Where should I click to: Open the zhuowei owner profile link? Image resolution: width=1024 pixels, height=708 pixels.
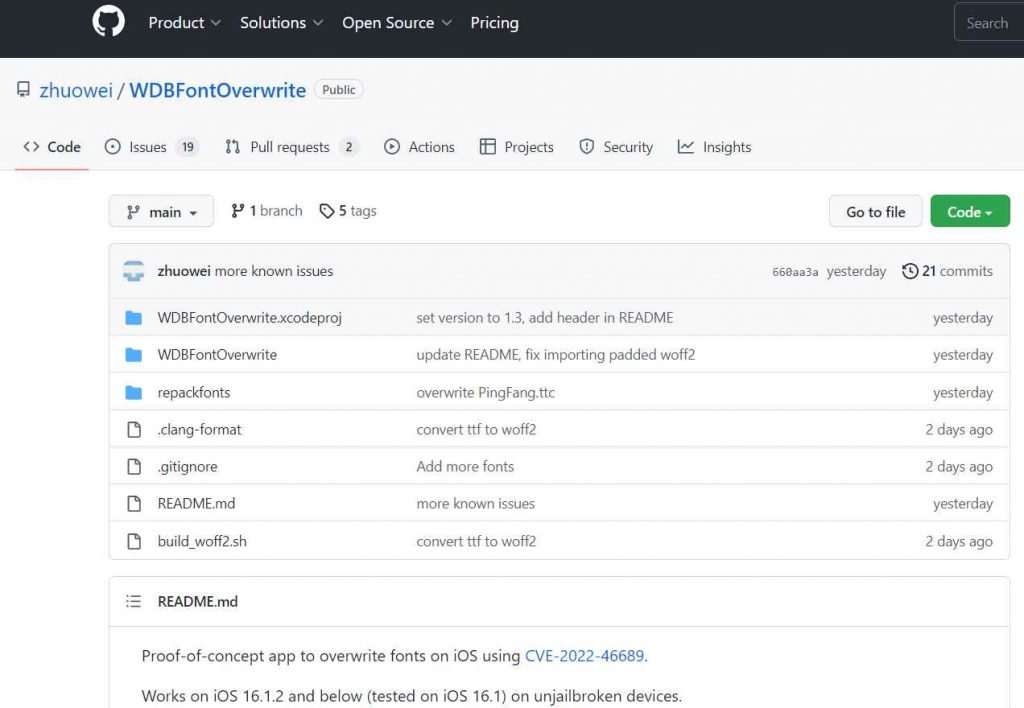(x=76, y=90)
